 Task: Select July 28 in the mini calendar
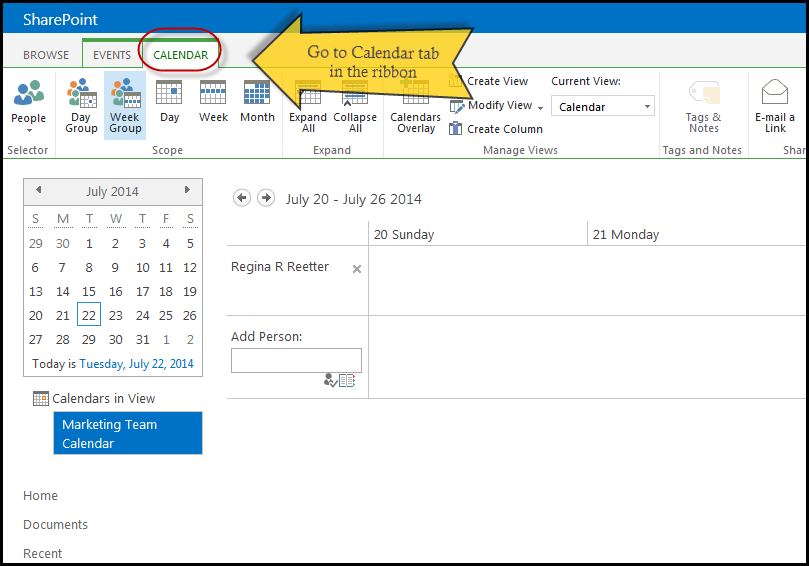click(x=62, y=339)
